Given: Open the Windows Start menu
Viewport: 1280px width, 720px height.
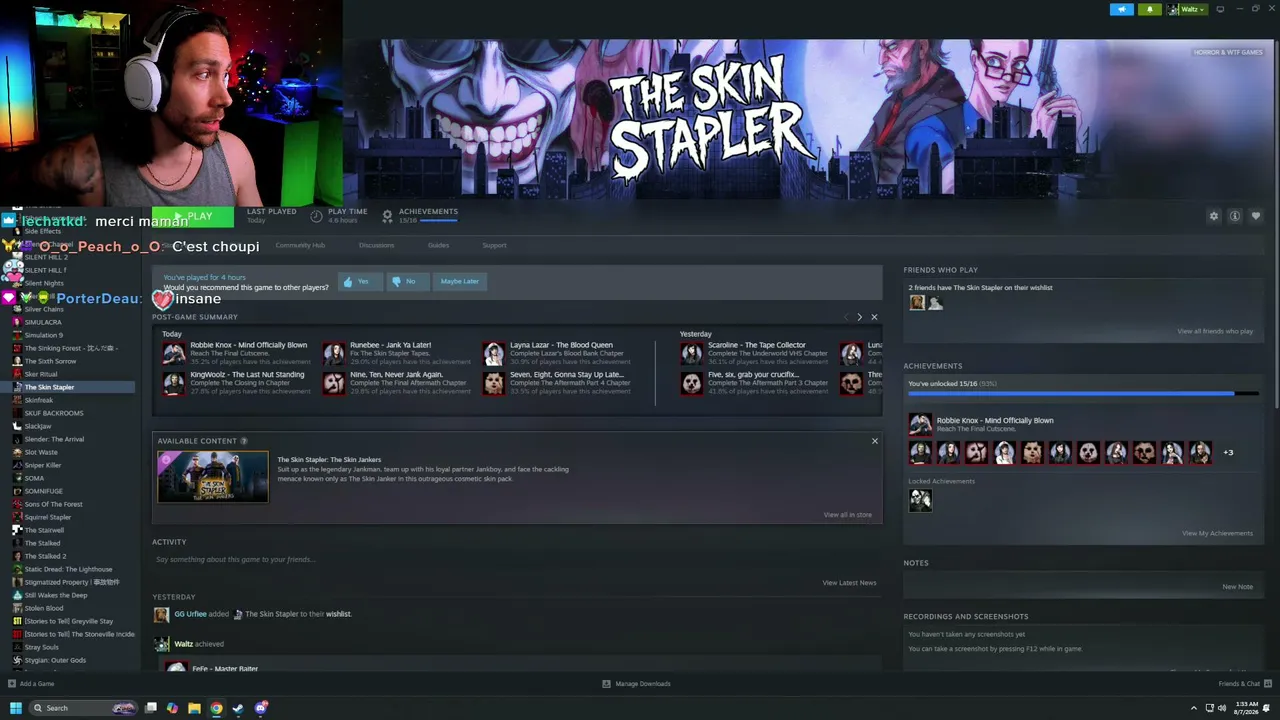Looking at the screenshot, I should 15,708.
